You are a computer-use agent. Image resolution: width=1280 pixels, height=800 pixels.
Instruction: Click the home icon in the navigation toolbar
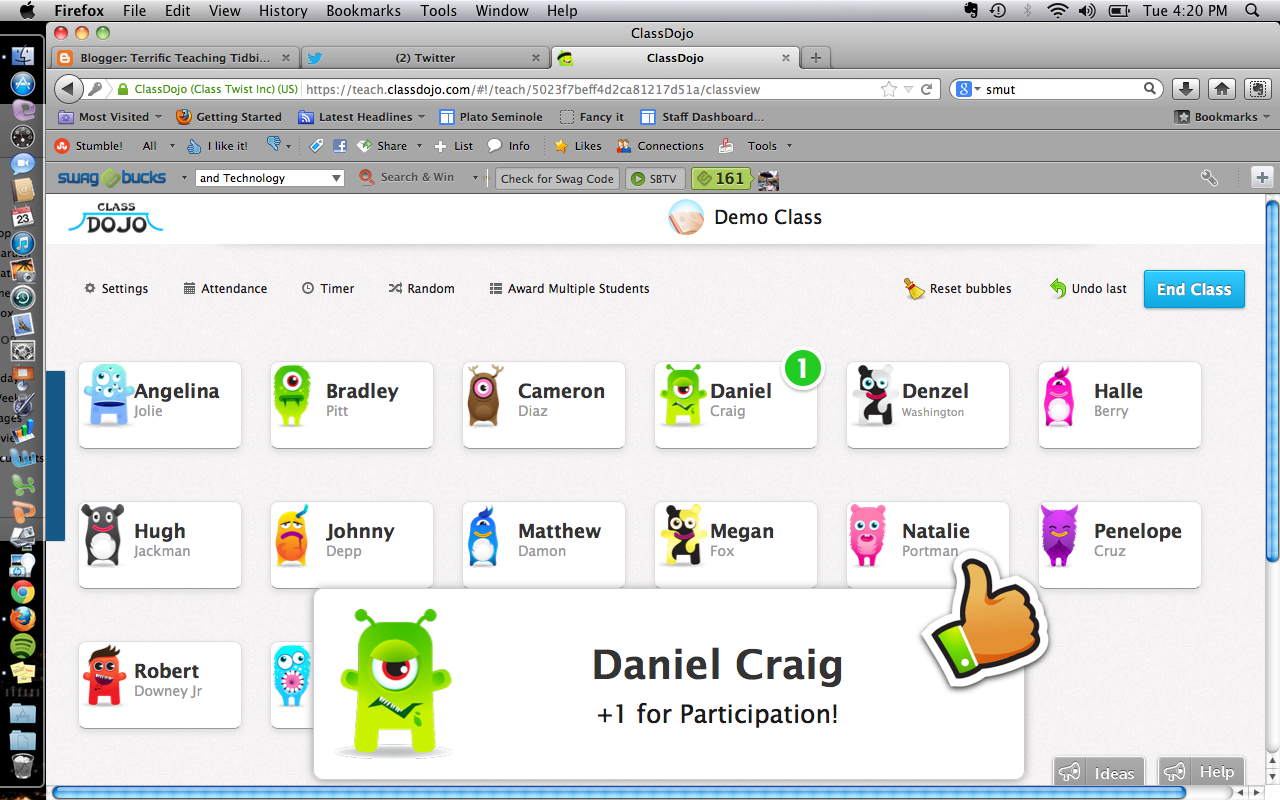tap(1221, 89)
